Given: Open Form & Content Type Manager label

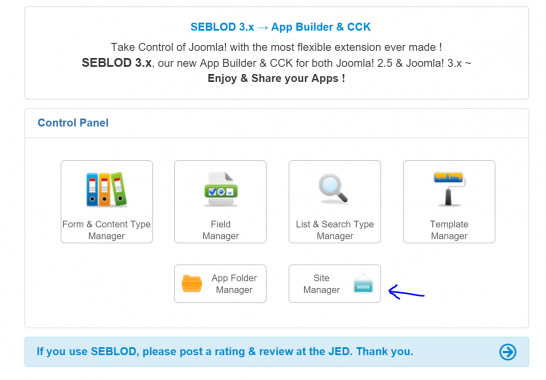Looking at the screenshot, I should [107, 230].
